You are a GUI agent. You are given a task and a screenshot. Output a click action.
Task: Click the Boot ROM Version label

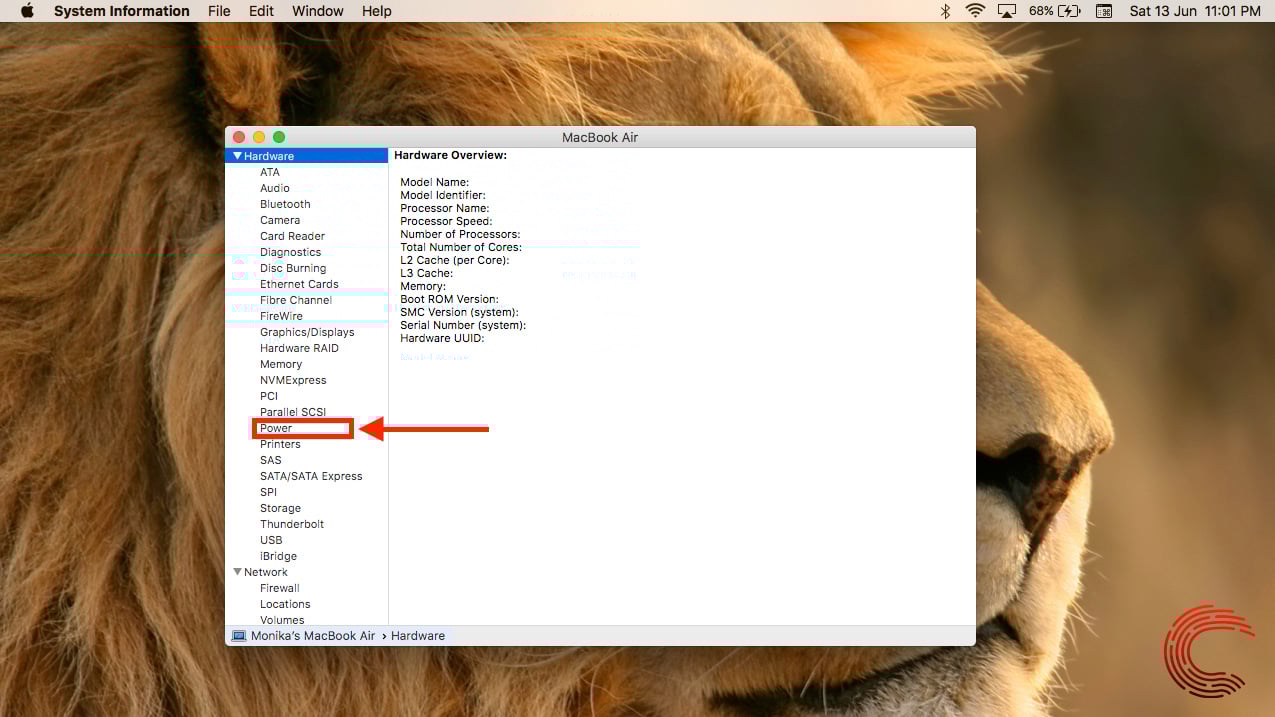click(449, 299)
